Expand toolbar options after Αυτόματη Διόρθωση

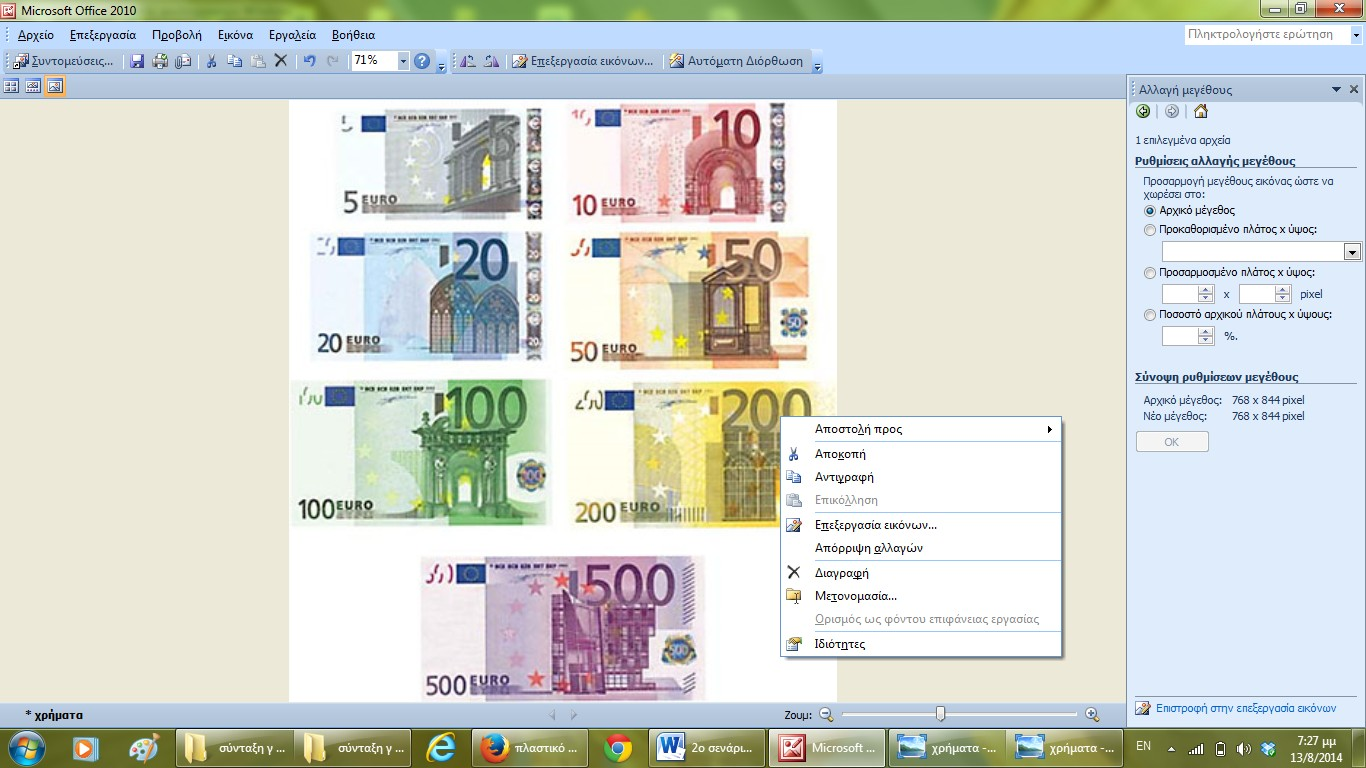point(817,66)
